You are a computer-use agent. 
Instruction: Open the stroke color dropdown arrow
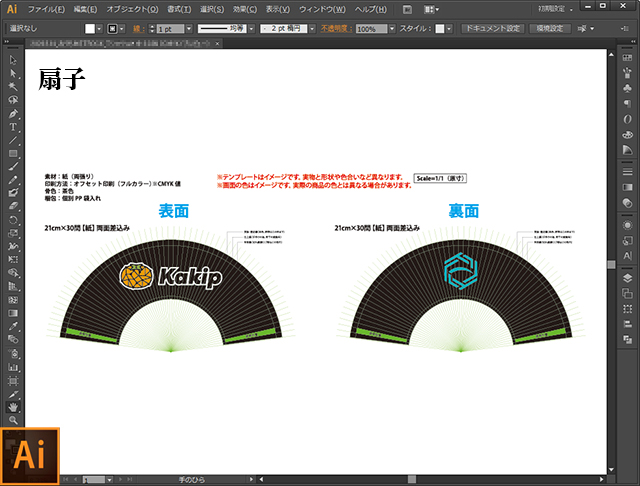[122, 29]
